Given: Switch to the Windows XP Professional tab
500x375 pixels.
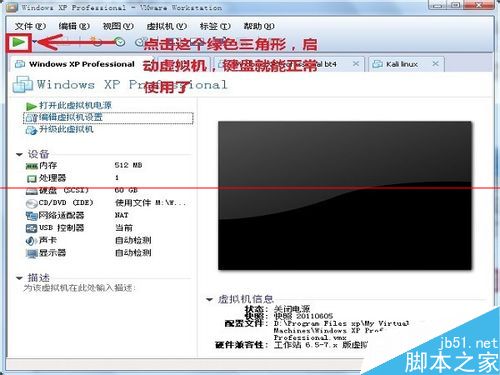Looking at the screenshot, I should click(x=82, y=64).
